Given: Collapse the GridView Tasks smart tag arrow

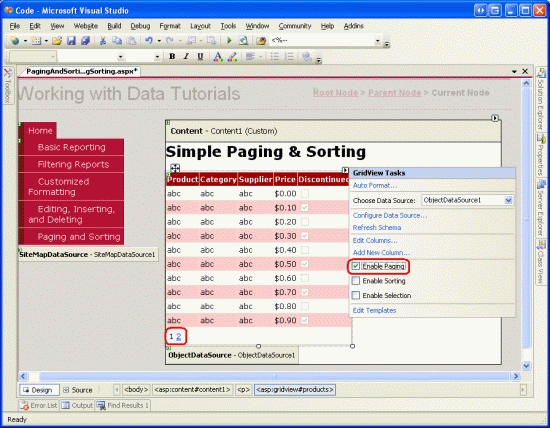Looking at the screenshot, I should (x=345, y=170).
